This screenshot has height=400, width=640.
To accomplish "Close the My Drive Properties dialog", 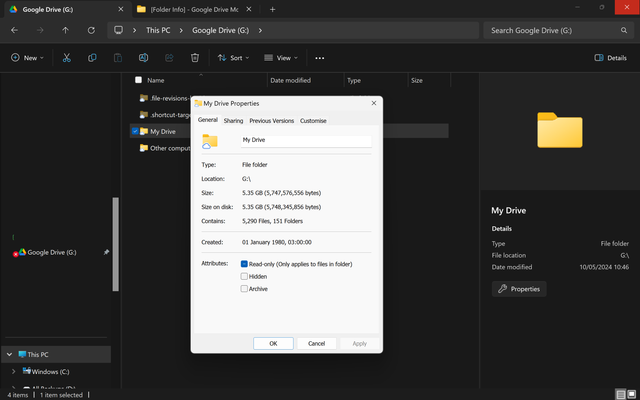I will click(x=373, y=103).
